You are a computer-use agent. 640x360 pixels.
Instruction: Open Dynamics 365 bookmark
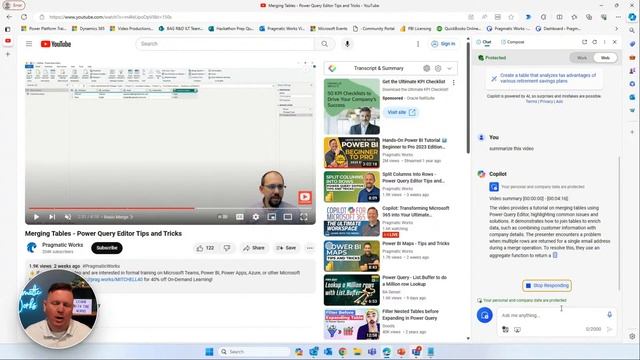88,29
